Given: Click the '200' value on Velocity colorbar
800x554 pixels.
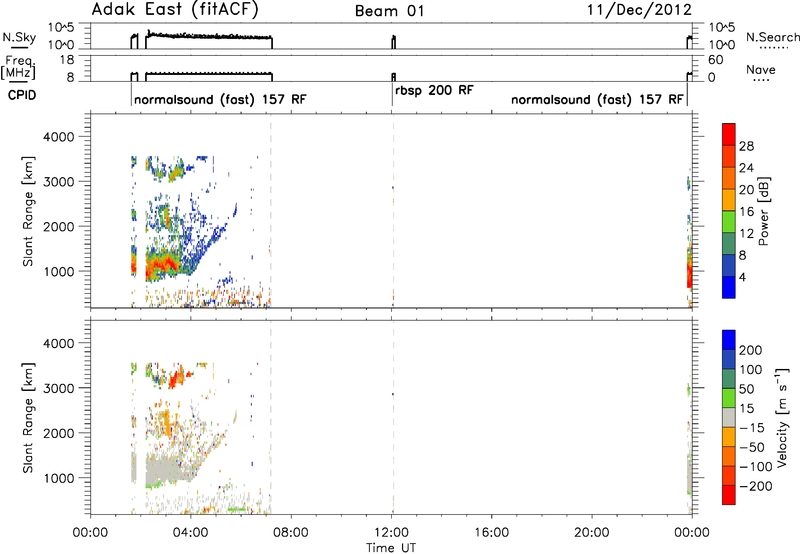Looking at the screenshot, I should pos(751,350).
